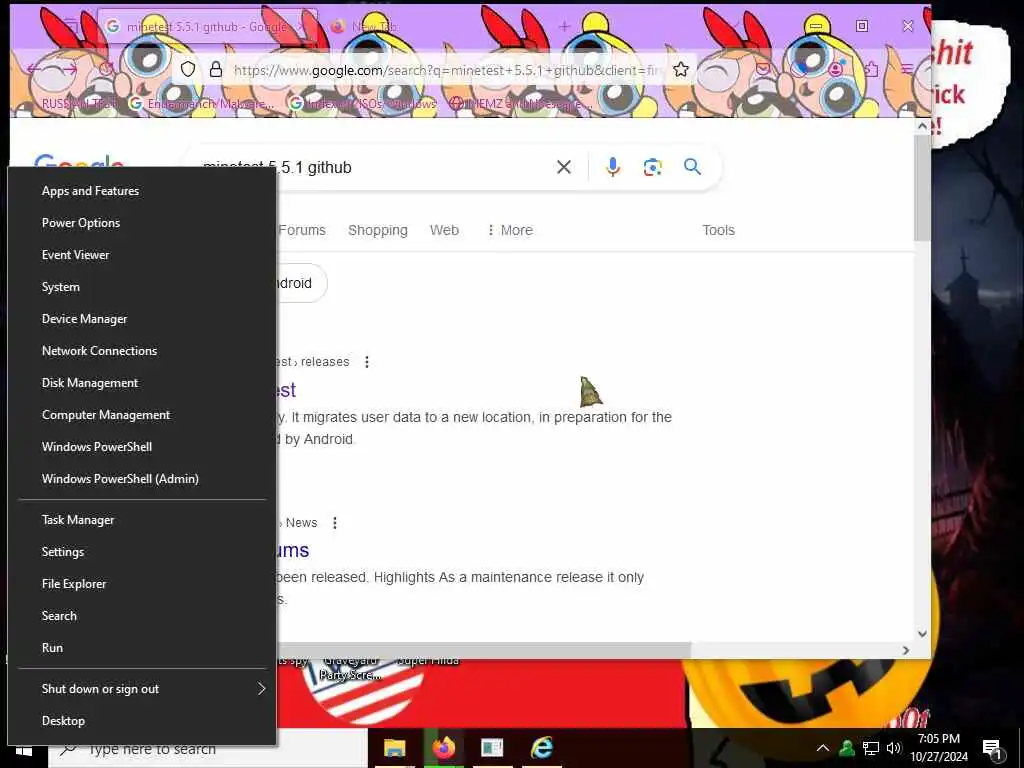The width and height of the screenshot is (1024, 768).
Task: Show site security info via padlock
Action: (x=216, y=69)
